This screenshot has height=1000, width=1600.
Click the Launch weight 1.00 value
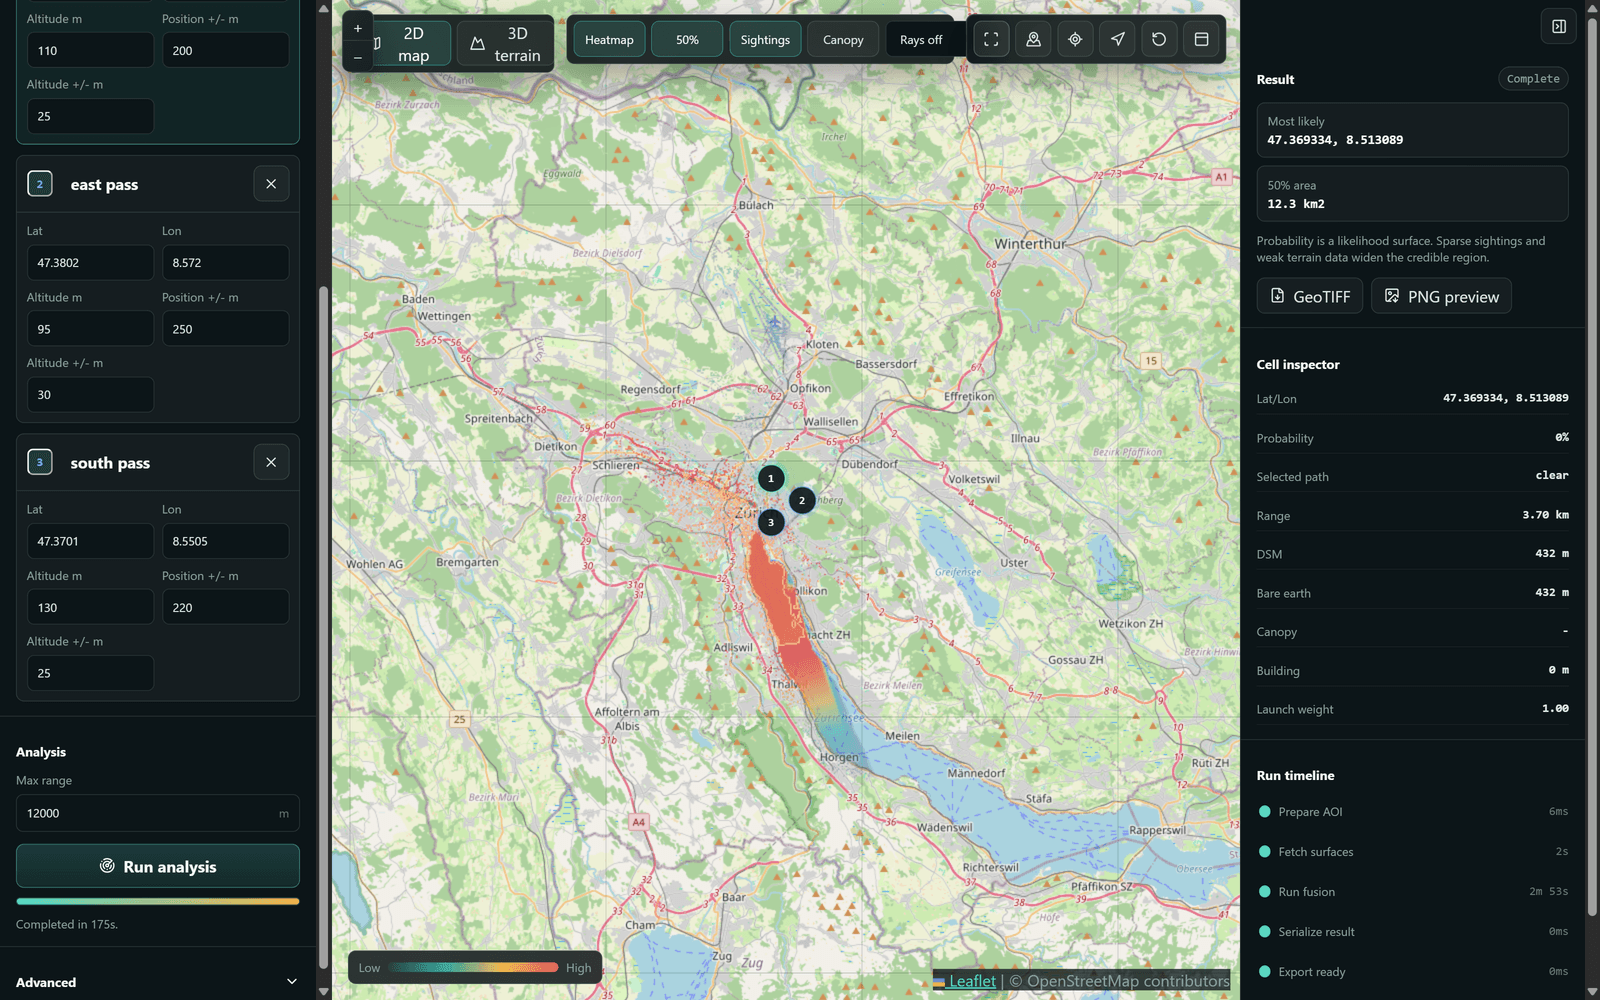tap(1555, 708)
